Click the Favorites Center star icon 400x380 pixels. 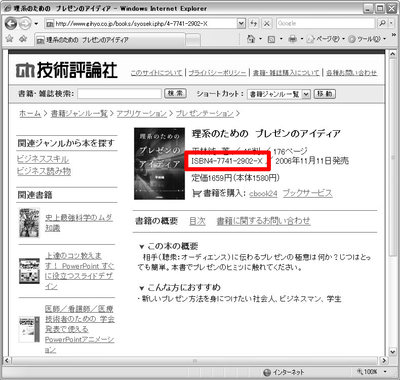[x=9, y=39]
